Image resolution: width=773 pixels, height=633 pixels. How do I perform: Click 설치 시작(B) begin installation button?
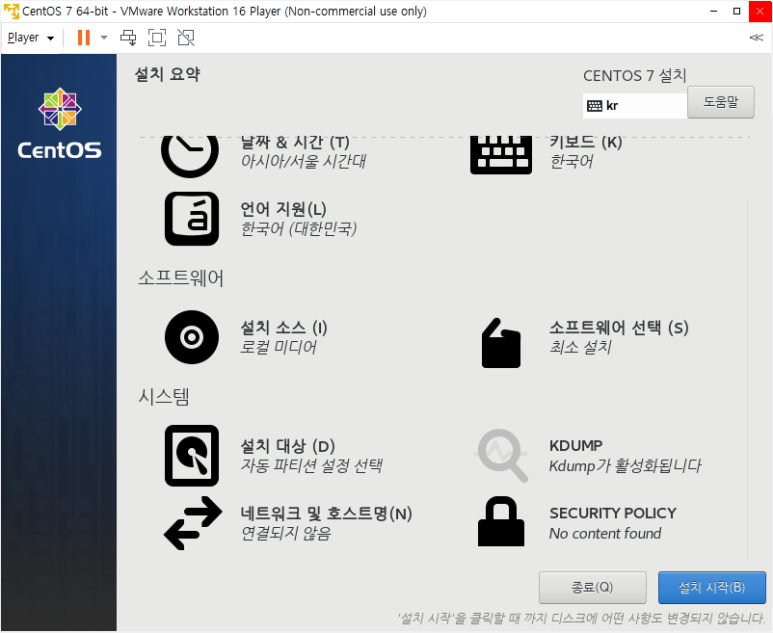click(x=712, y=587)
